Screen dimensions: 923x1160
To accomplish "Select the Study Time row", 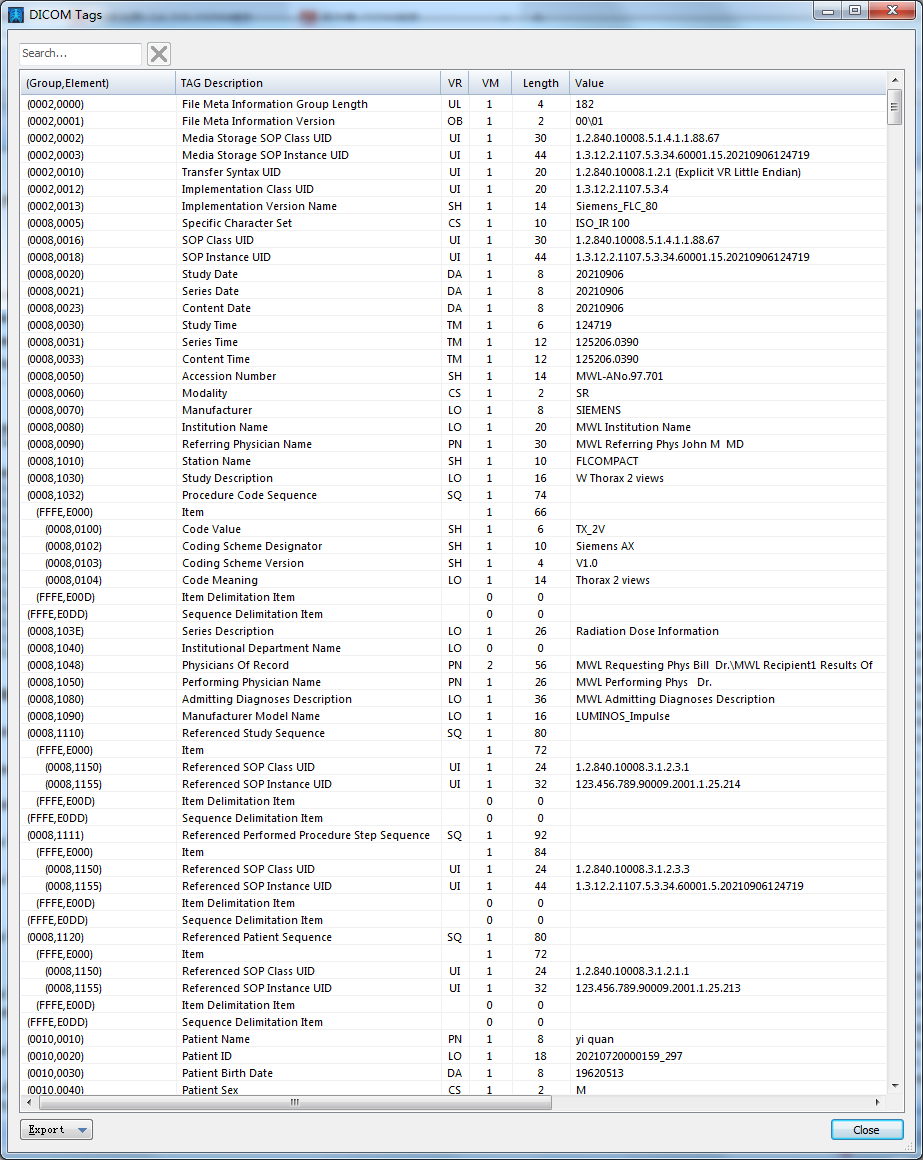I will (453, 326).
